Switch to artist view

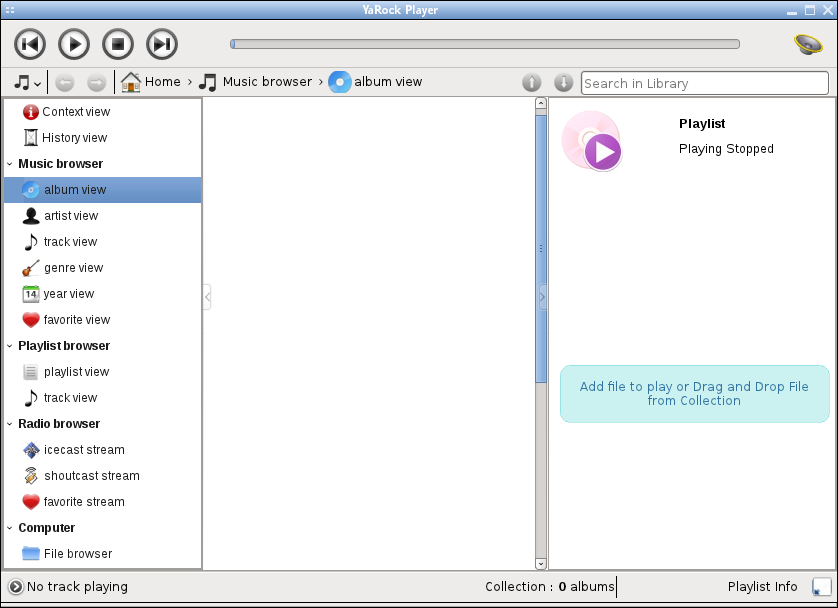pyautogui.click(x=103, y=216)
